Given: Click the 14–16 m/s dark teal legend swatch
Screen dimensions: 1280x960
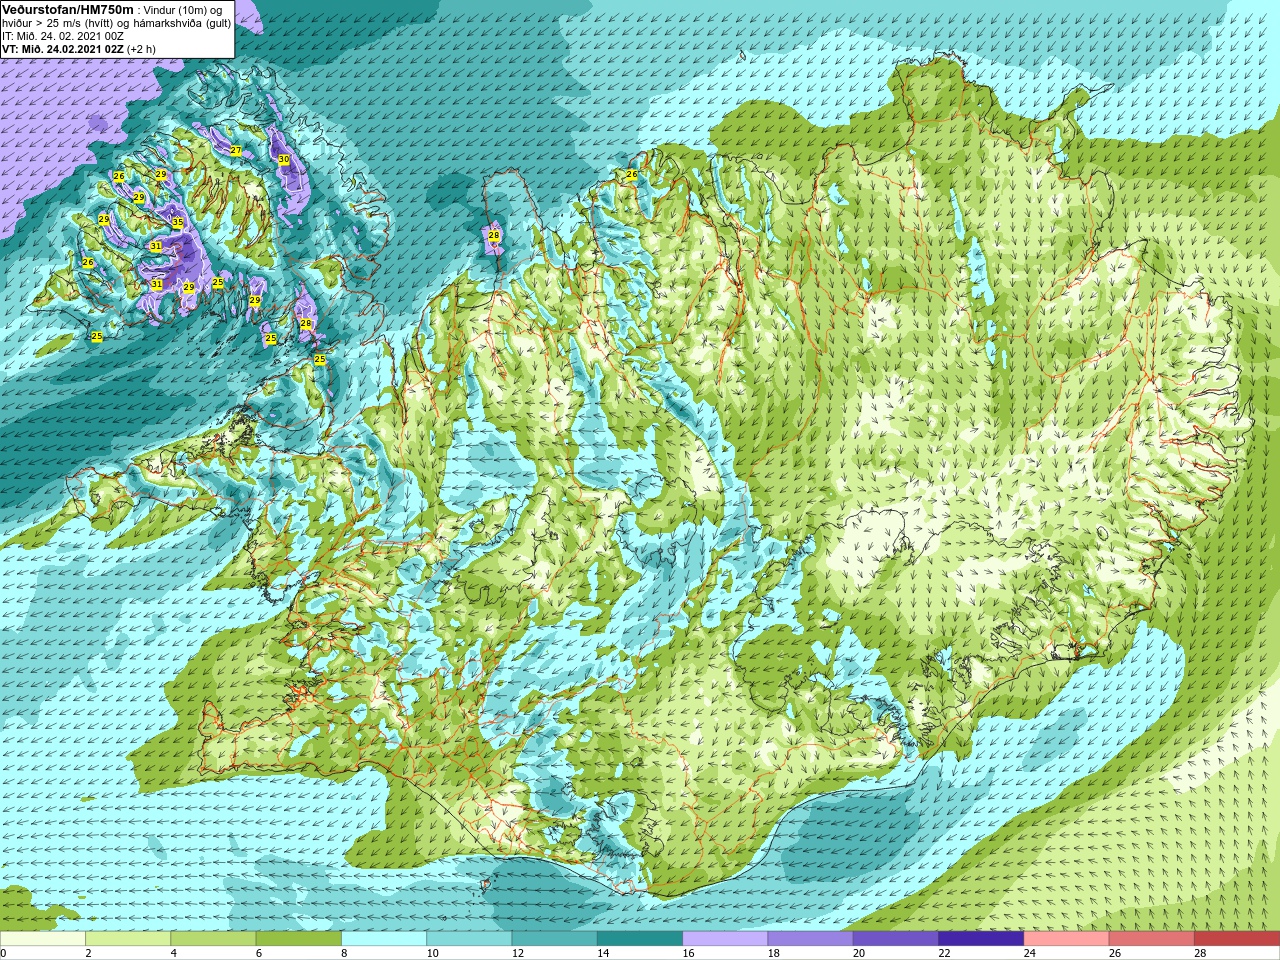Looking at the screenshot, I should (x=640, y=939).
